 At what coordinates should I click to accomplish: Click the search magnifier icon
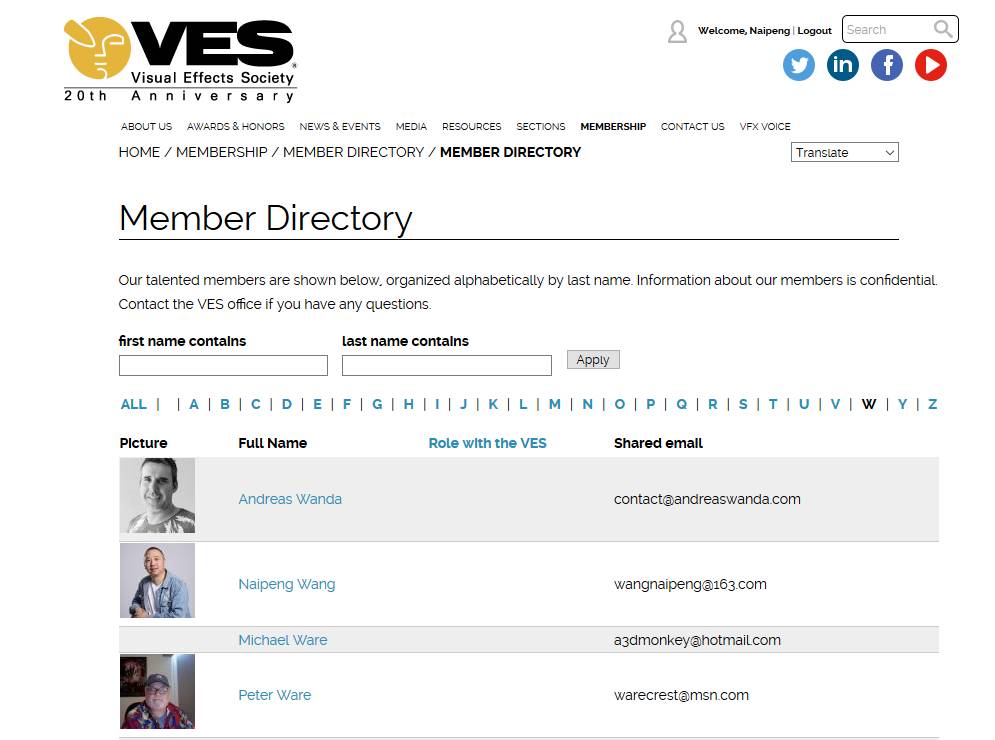tap(943, 29)
